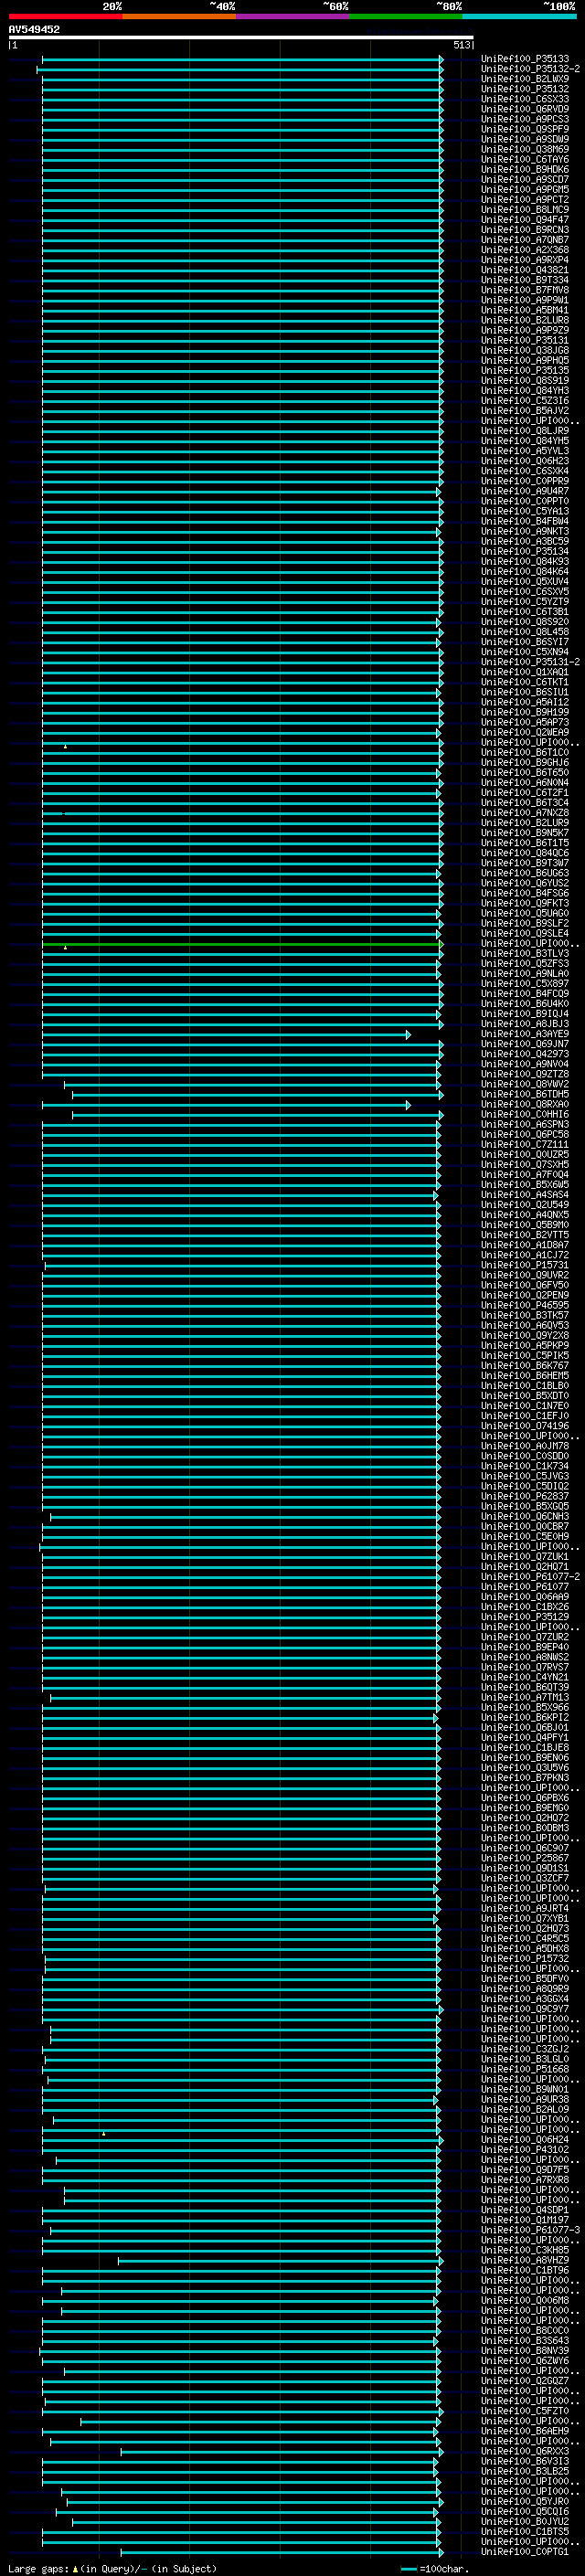This screenshot has width=585, height=2576.
Task: Select UniRef100_C1BT96 label
Action: (x=525, y=2271)
